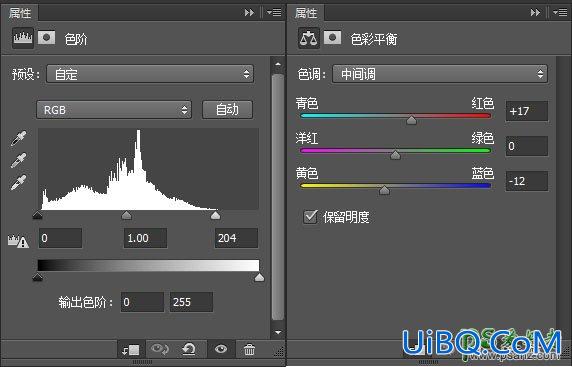Click magenta-green value field 0
The height and width of the screenshot is (367, 572).
527,146
